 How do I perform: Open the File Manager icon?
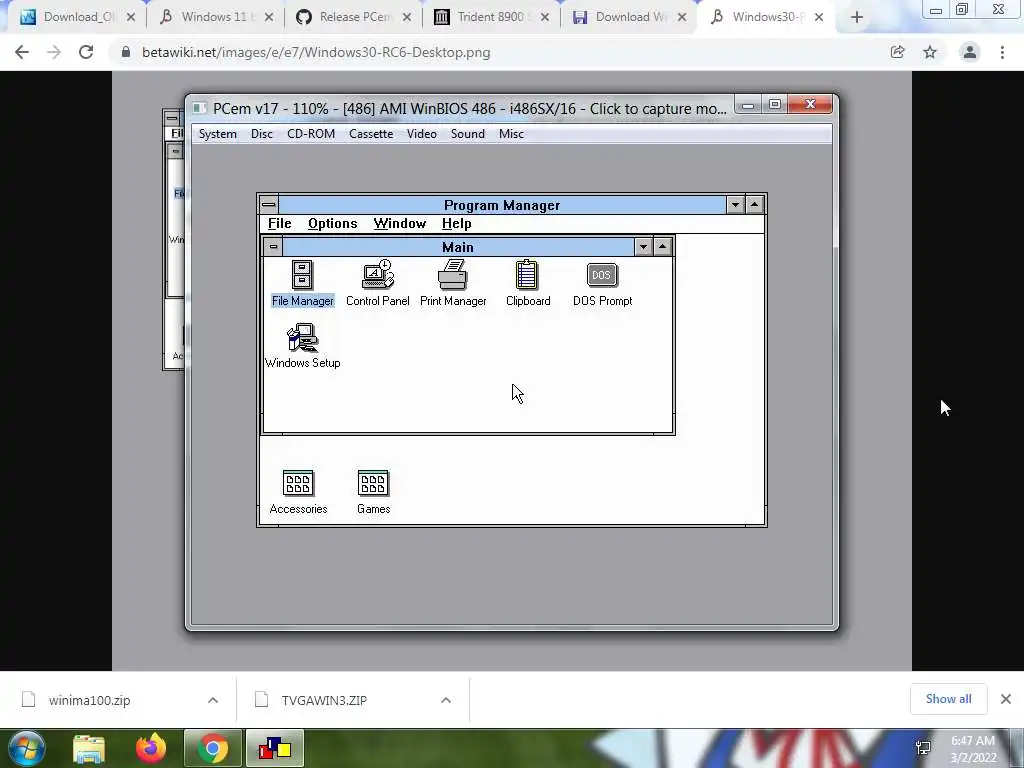click(302, 283)
